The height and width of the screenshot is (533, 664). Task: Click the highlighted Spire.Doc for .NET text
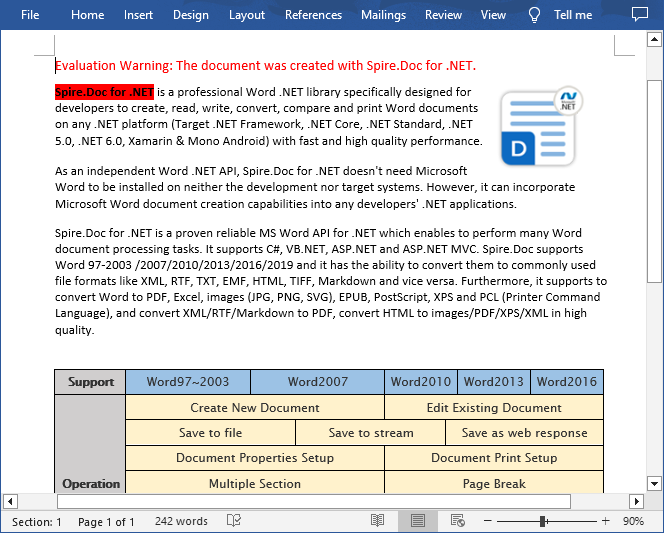104,92
